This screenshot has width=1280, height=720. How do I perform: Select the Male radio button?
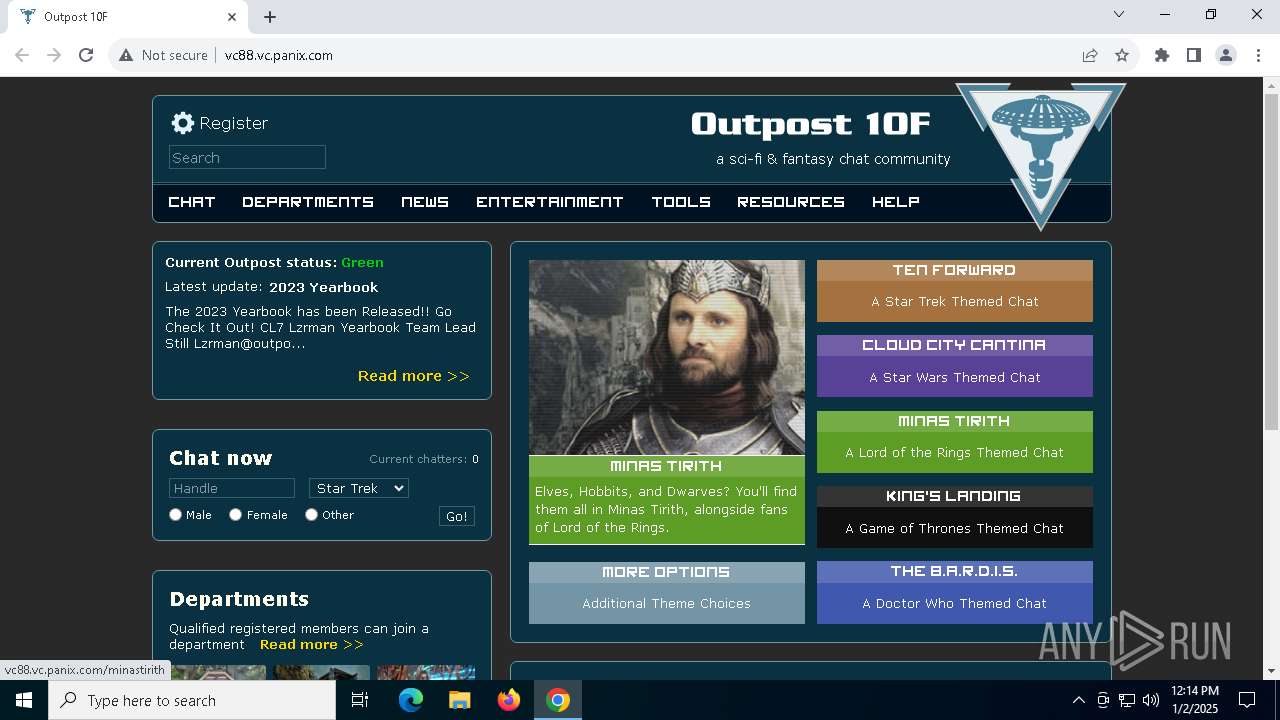pos(176,515)
